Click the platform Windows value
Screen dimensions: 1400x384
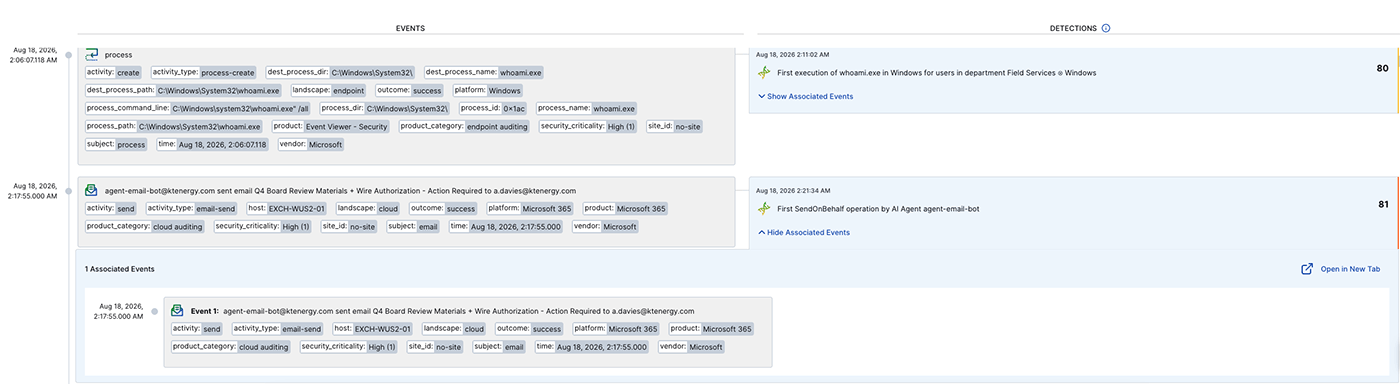(504, 90)
